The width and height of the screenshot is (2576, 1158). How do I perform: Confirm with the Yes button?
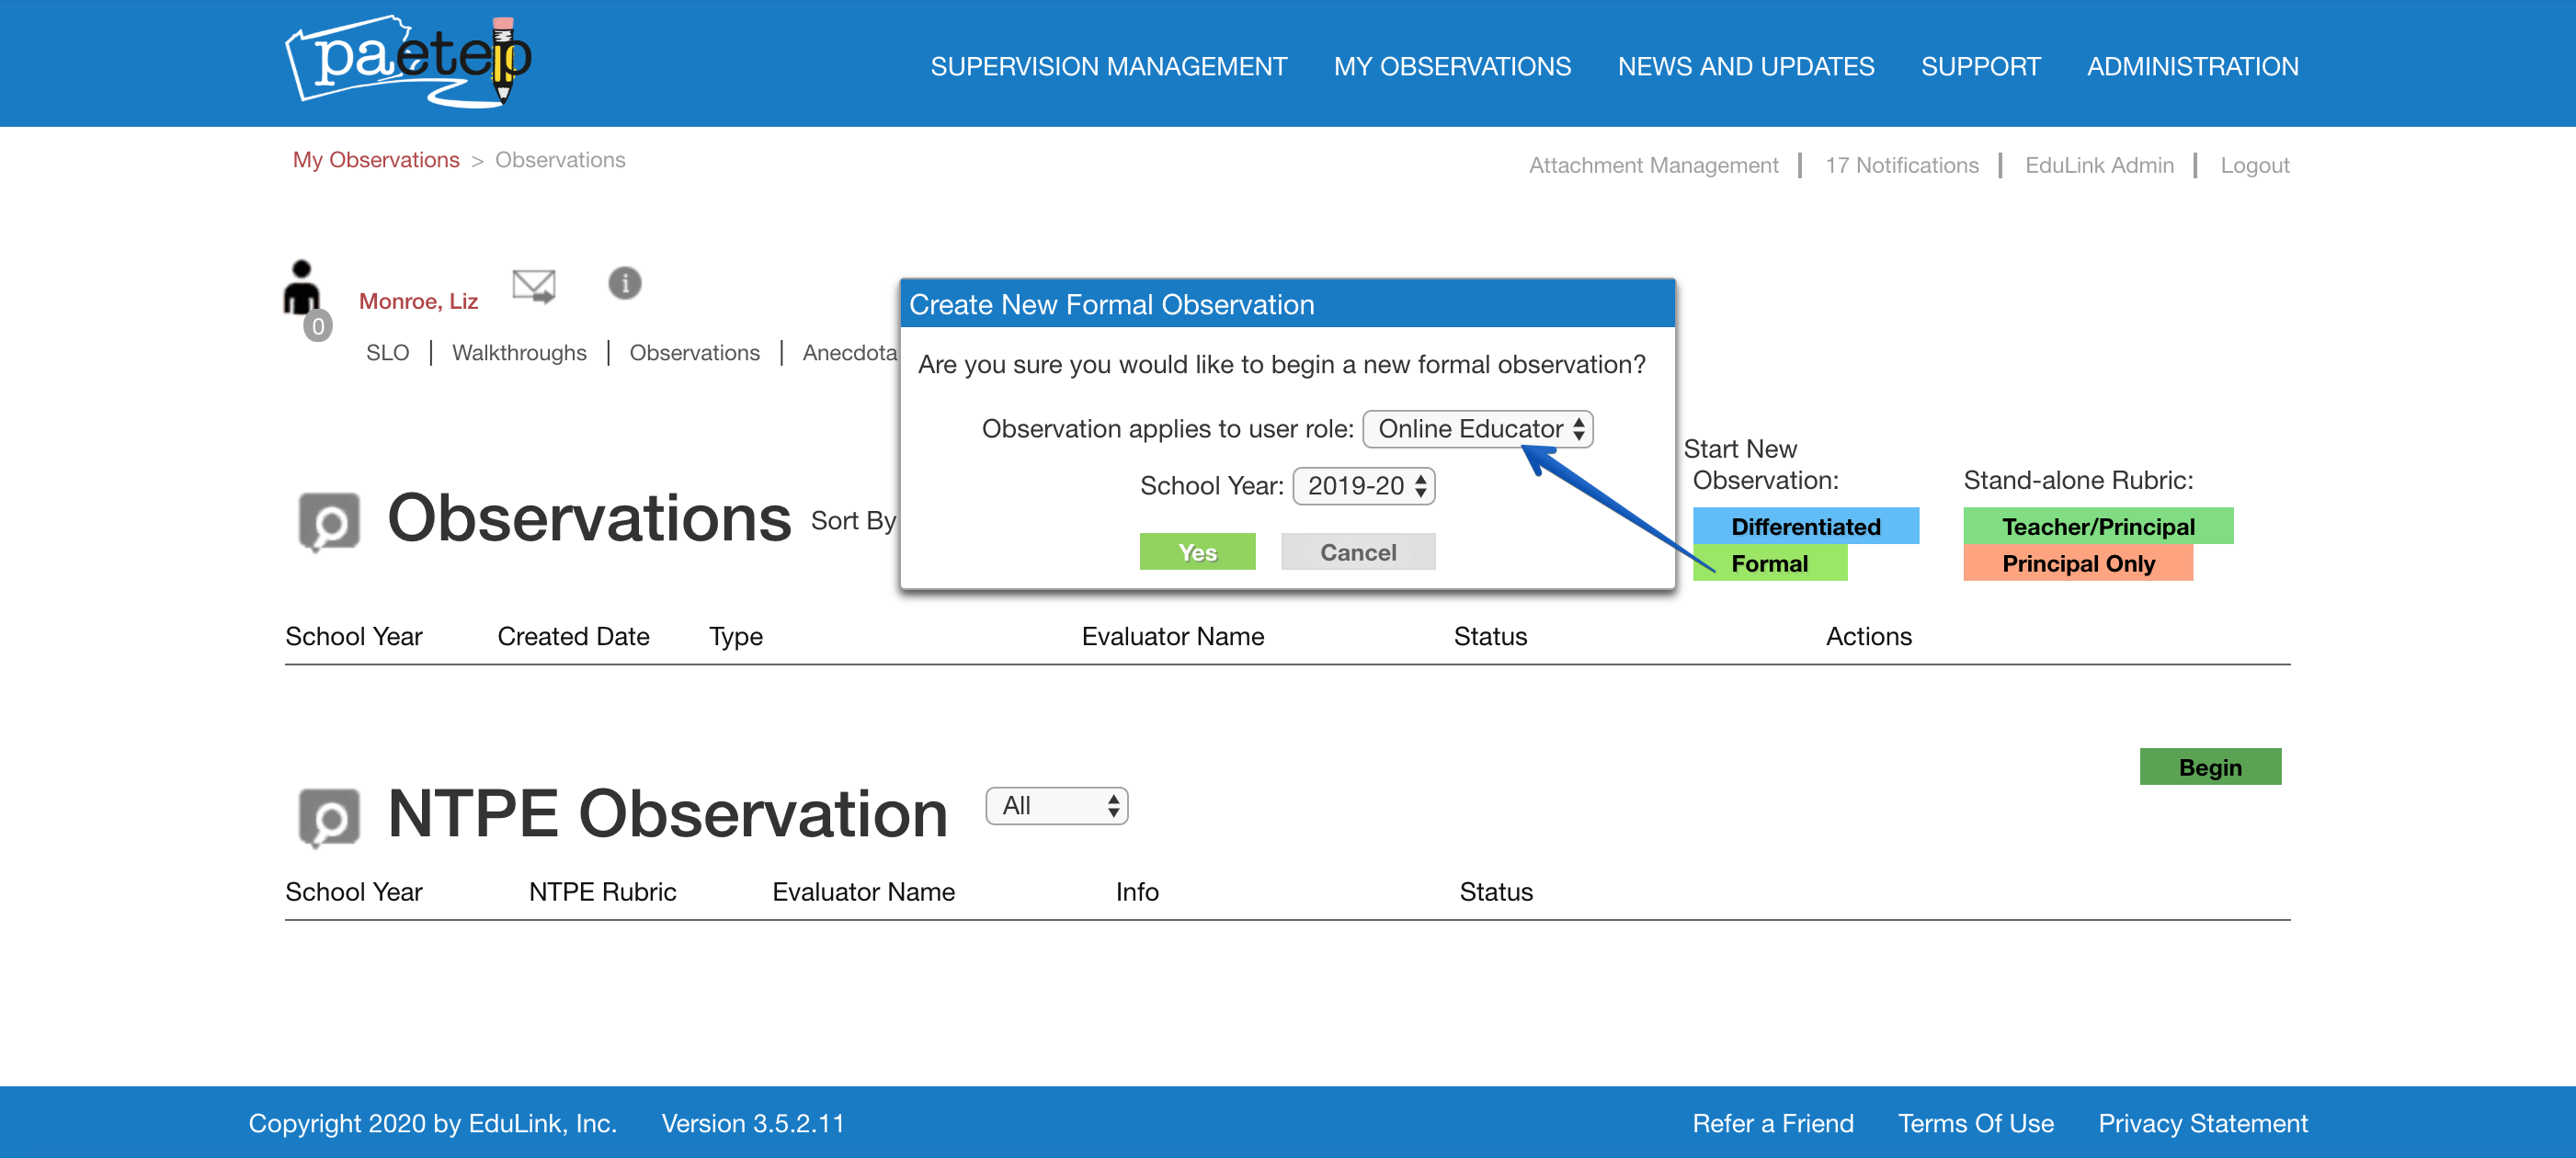click(x=1197, y=552)
